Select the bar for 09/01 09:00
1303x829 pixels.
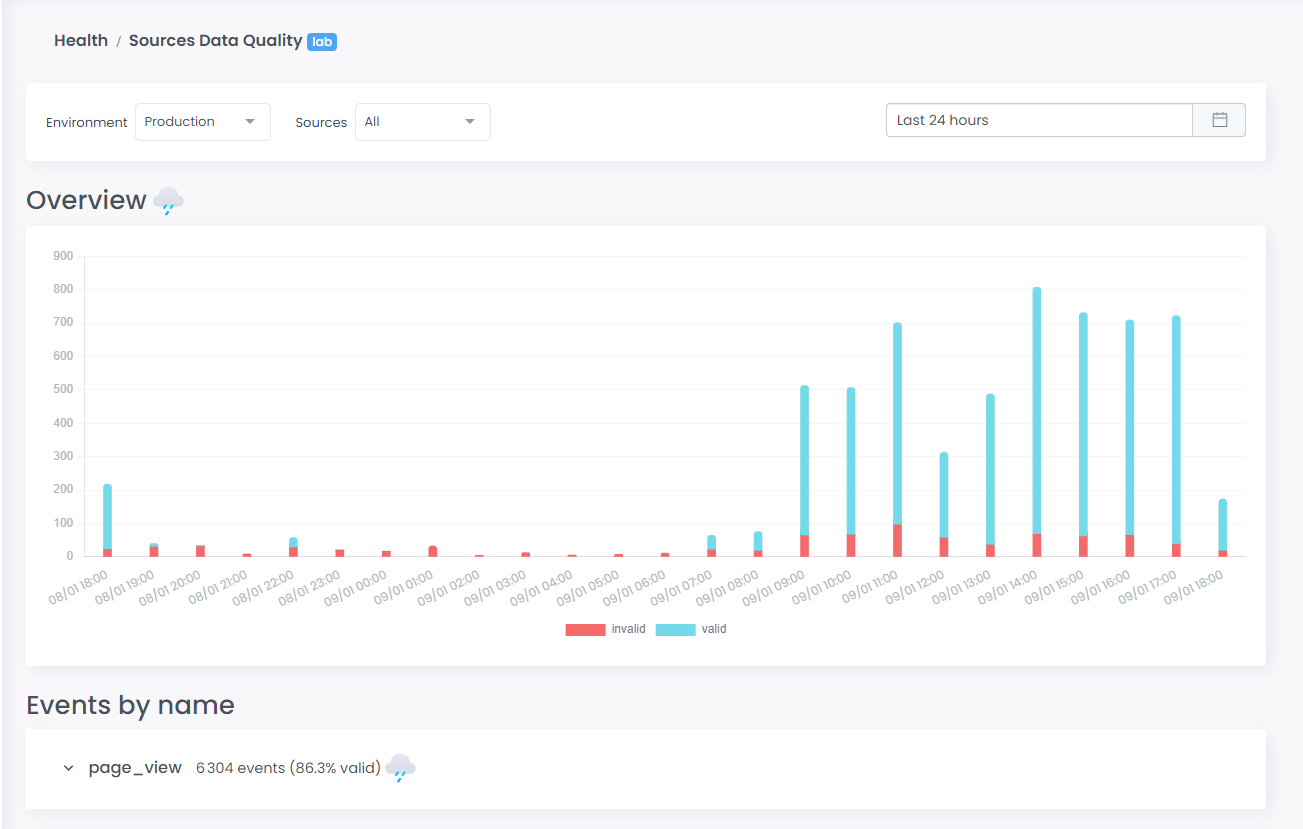pyautogui.click(x=804, y=470)
